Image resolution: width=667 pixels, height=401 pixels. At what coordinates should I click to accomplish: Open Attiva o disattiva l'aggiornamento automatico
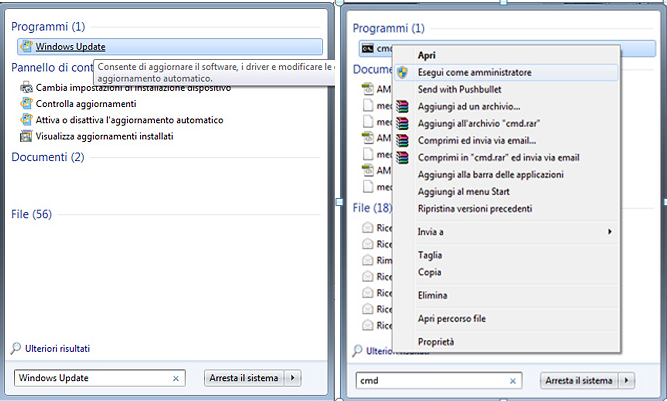tap(129, 120)
